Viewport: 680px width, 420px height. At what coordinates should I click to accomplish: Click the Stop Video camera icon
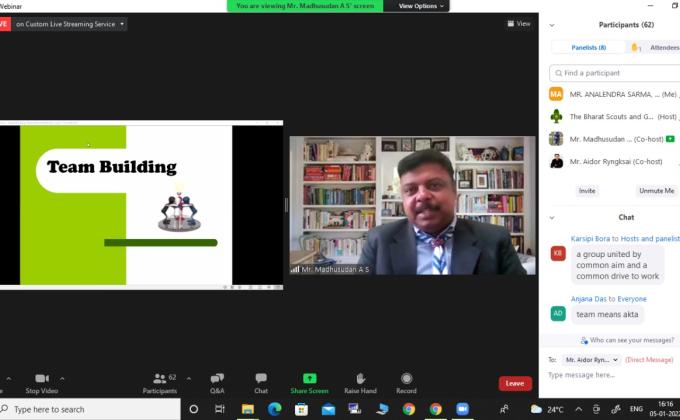[42, 379]
